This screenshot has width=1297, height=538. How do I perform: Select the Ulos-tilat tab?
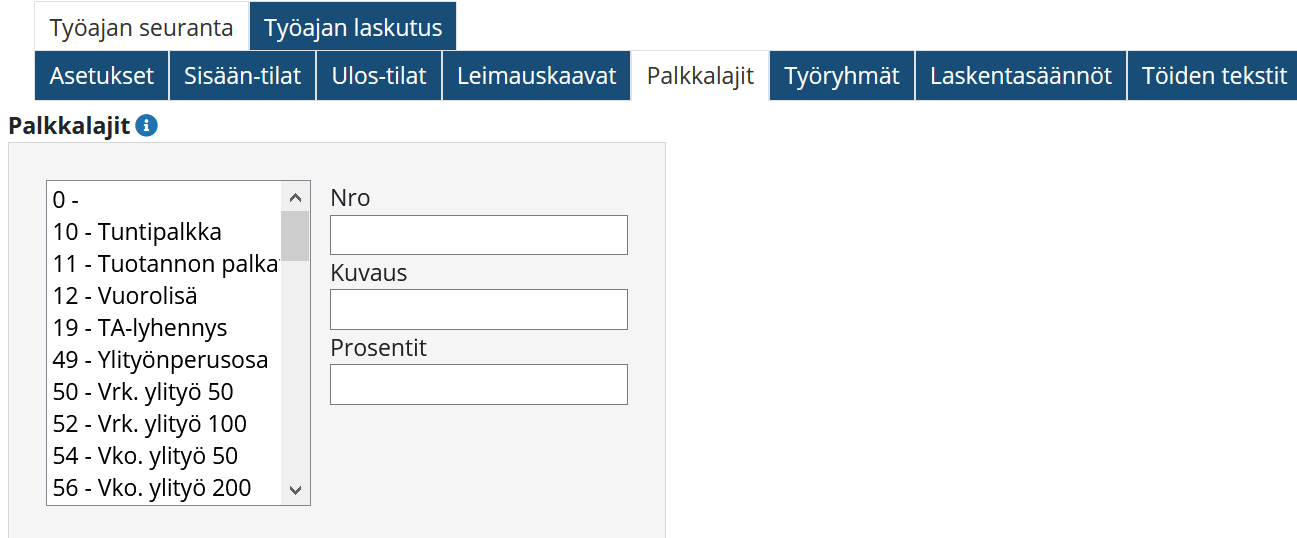tap(380, 76)
